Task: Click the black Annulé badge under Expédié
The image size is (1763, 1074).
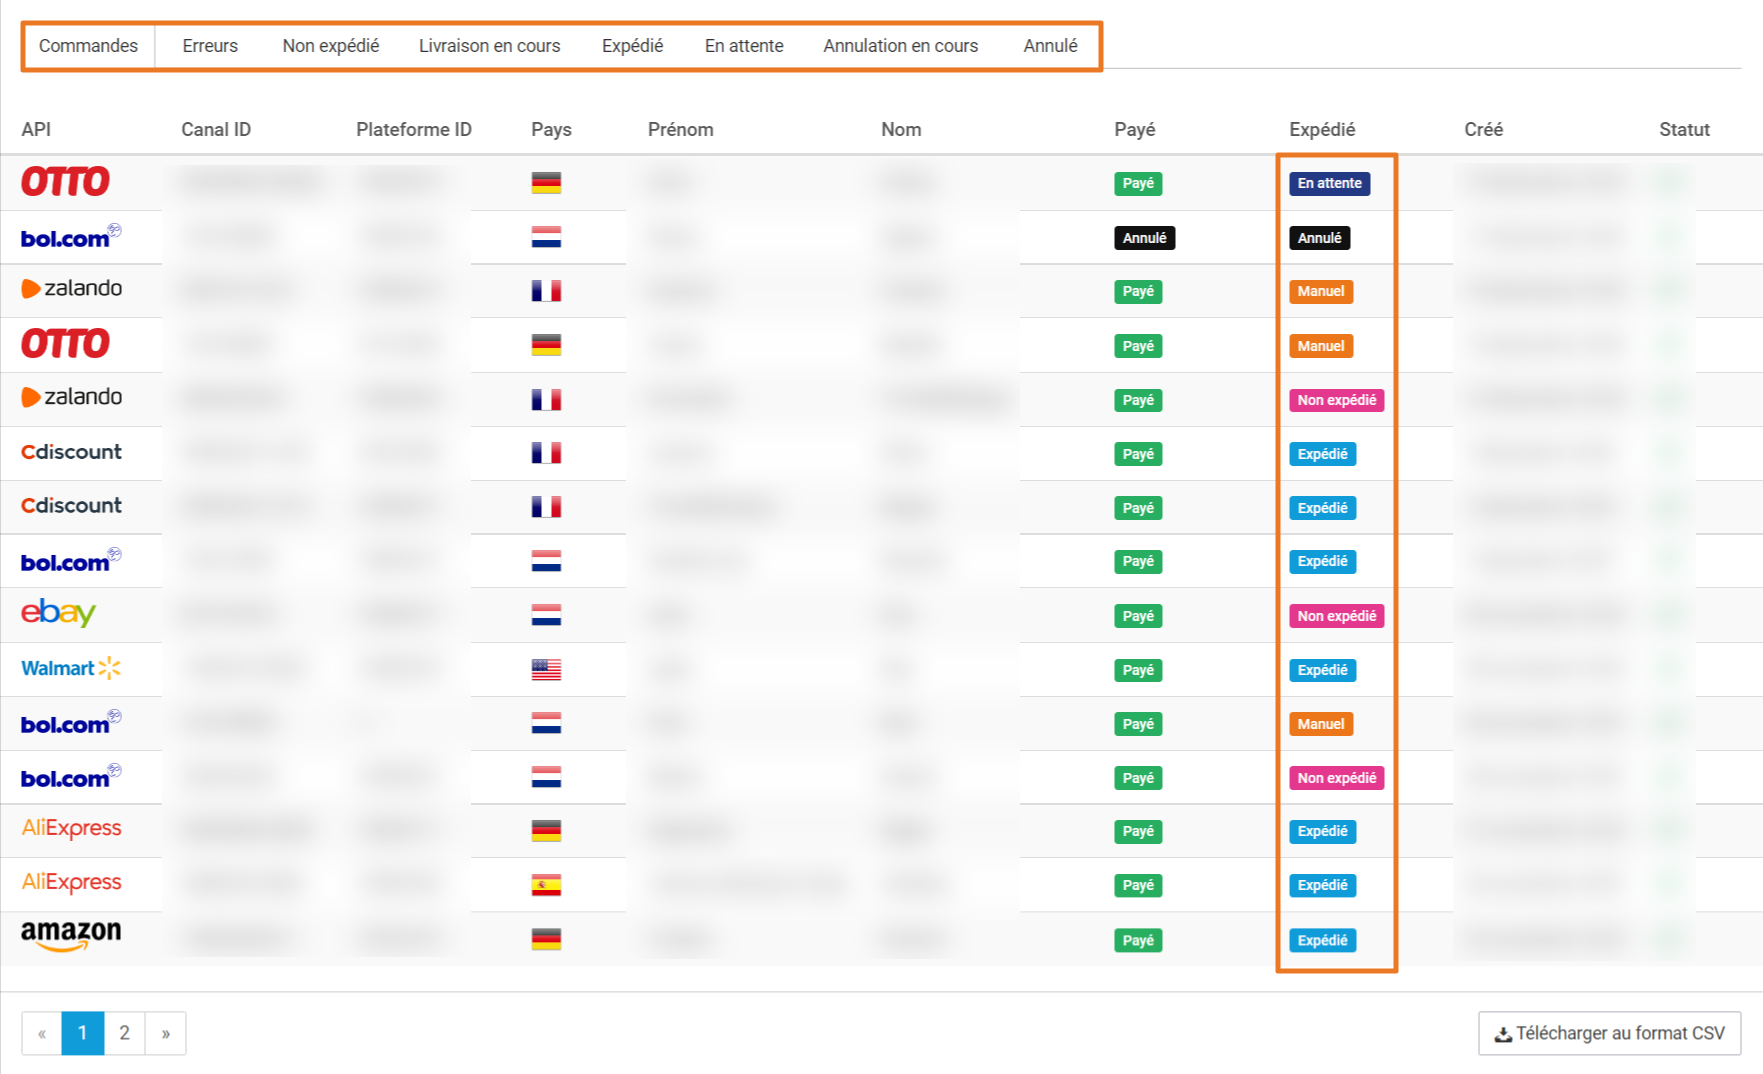Action: point(1319,238)
